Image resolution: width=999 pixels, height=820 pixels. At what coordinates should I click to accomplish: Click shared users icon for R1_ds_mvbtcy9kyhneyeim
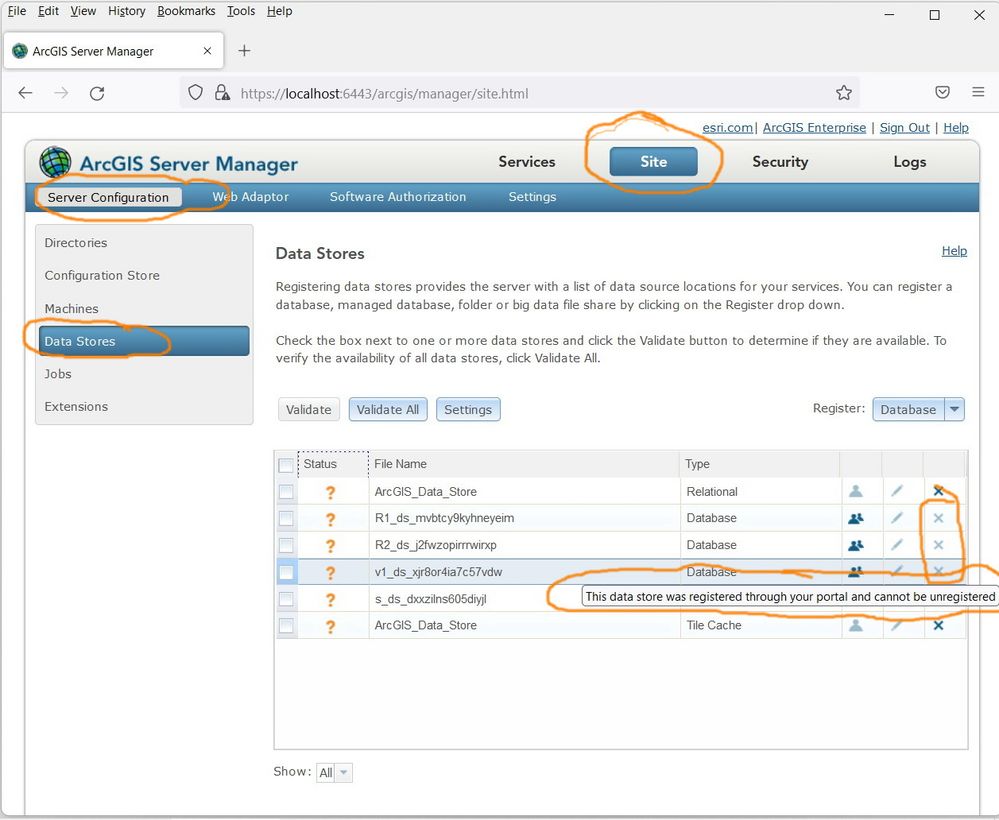(856, 518)
